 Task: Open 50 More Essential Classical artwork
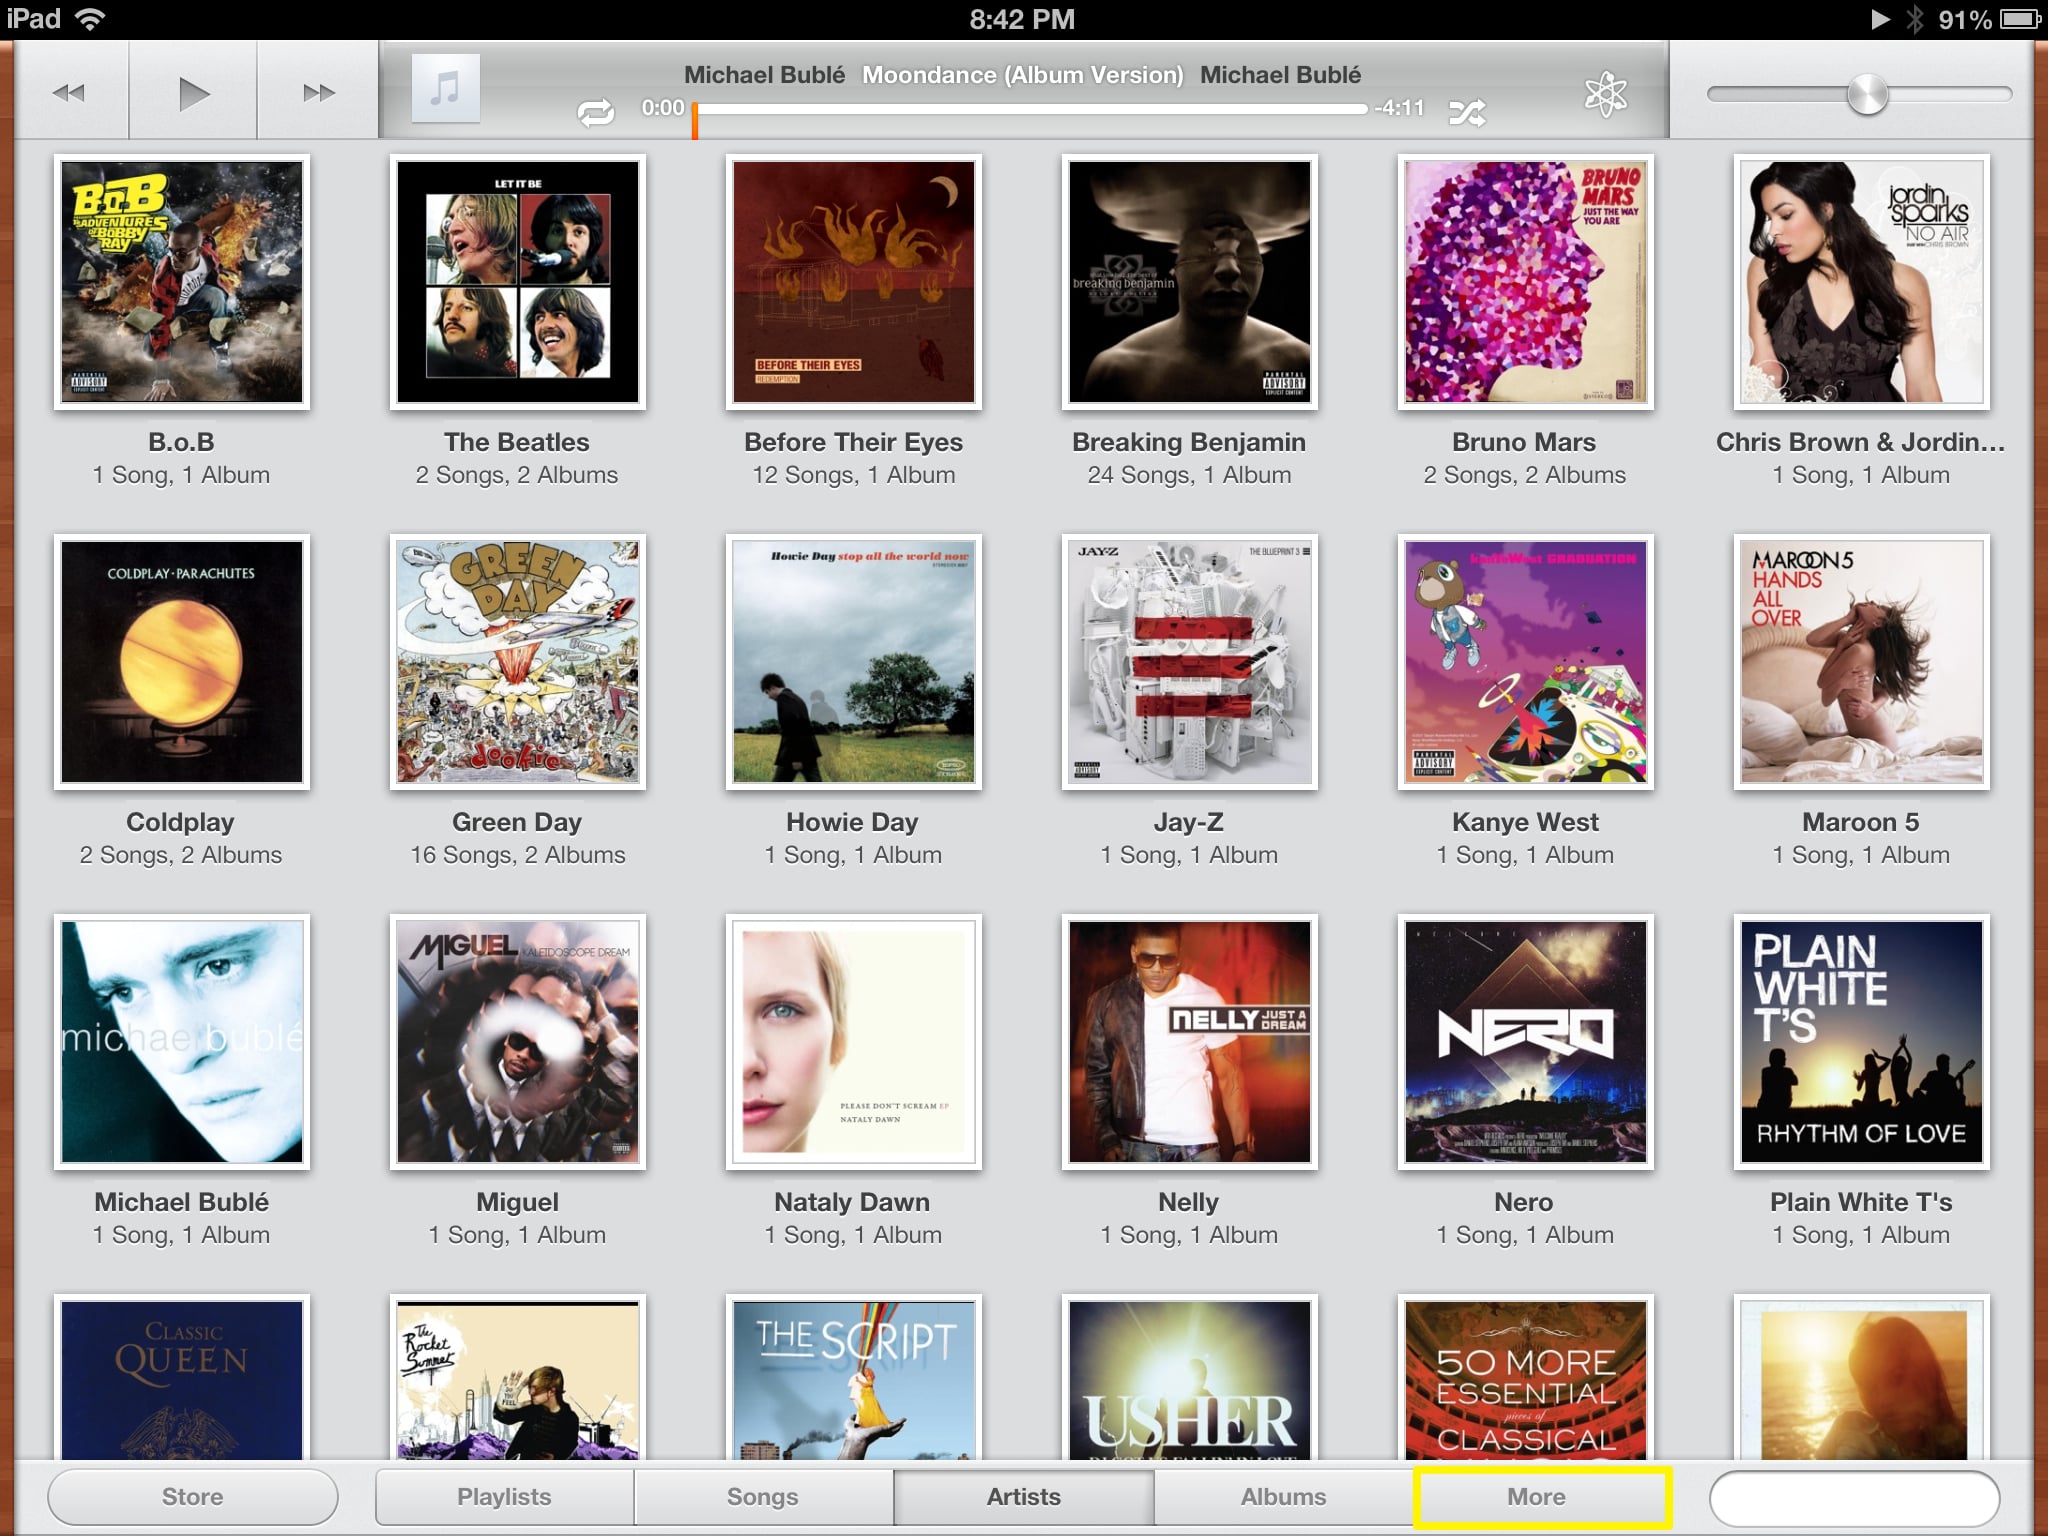tap(1526, 1378)
